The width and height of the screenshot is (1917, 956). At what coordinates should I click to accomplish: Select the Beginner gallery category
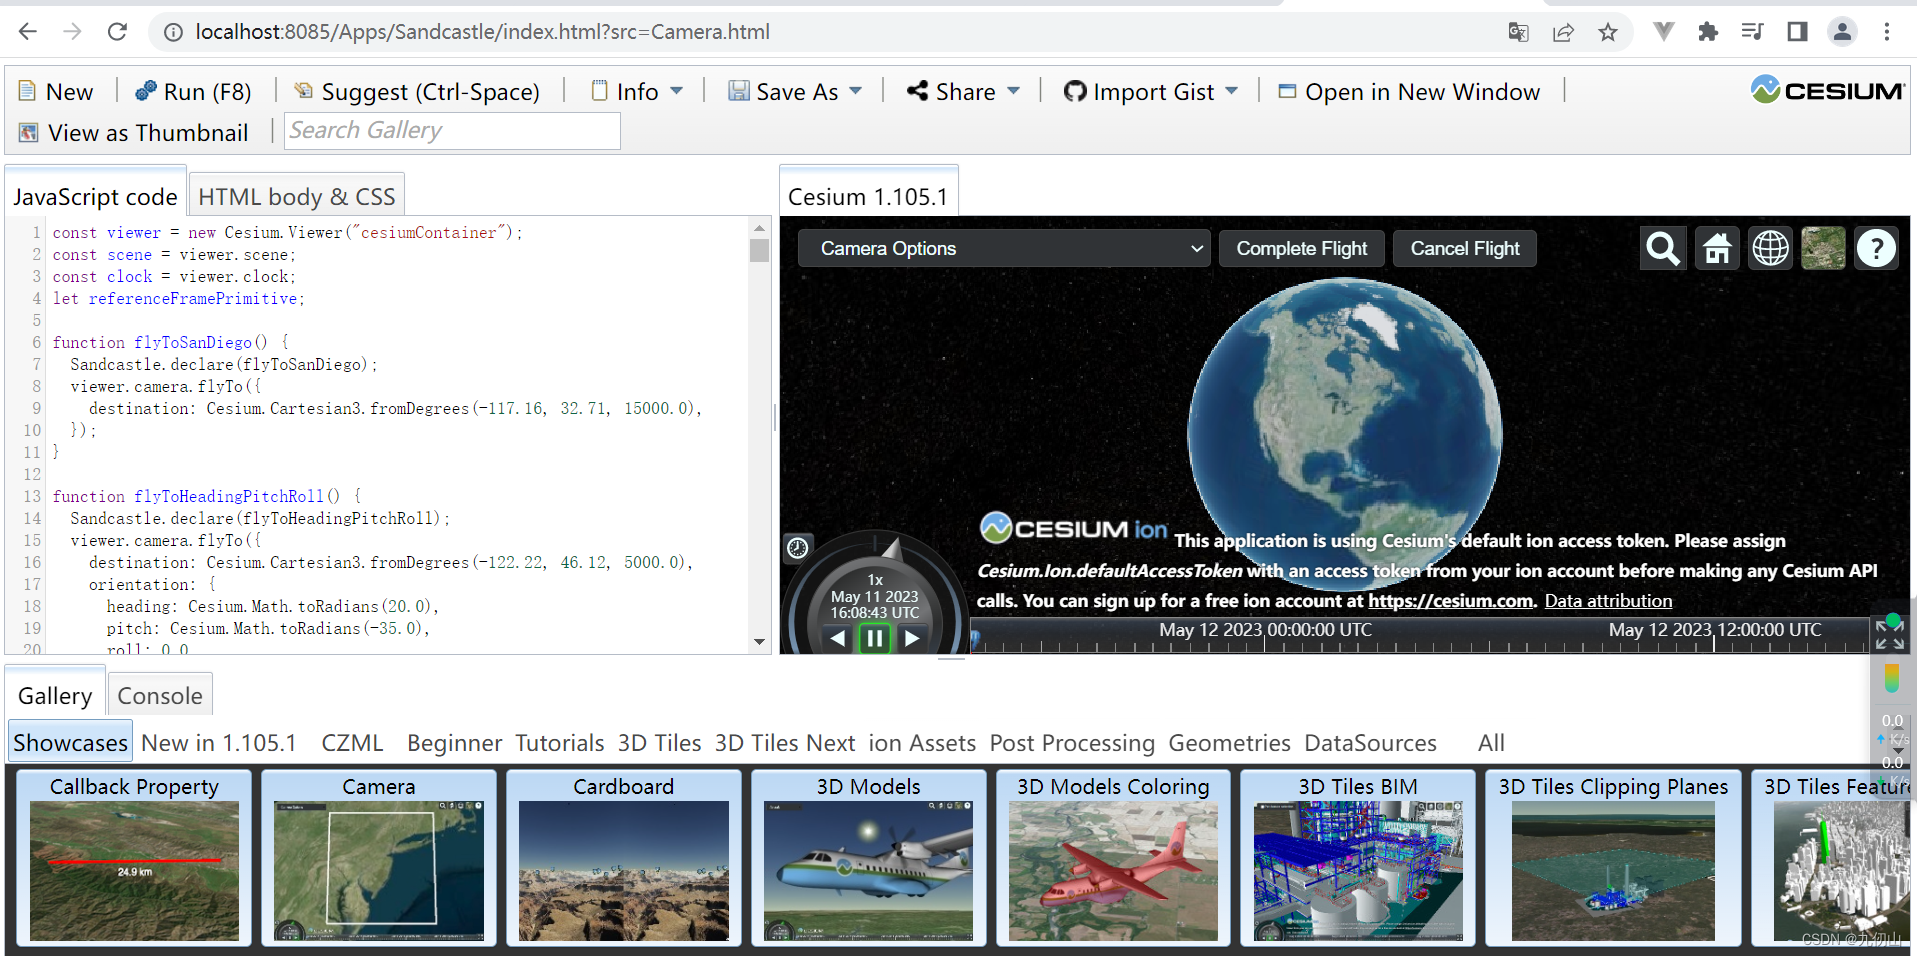click(454, 743)
